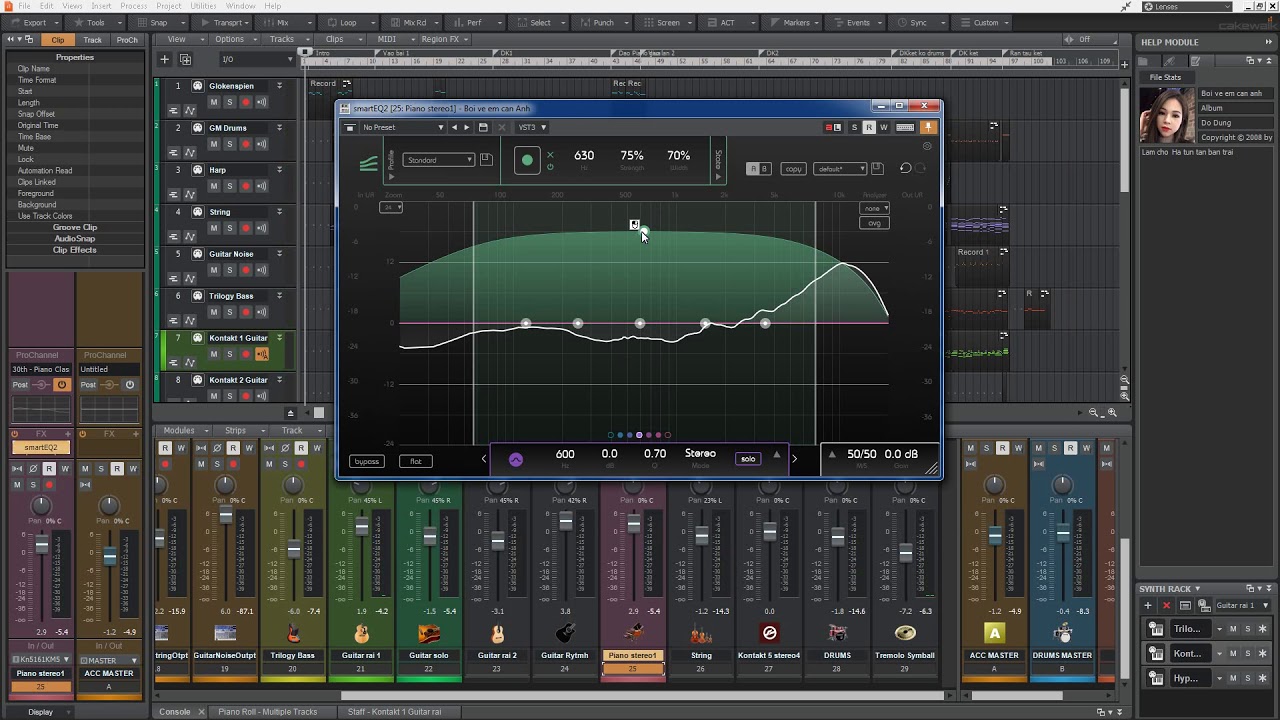
Task: Mute the Glokenspien track
Action: point(213,102)
